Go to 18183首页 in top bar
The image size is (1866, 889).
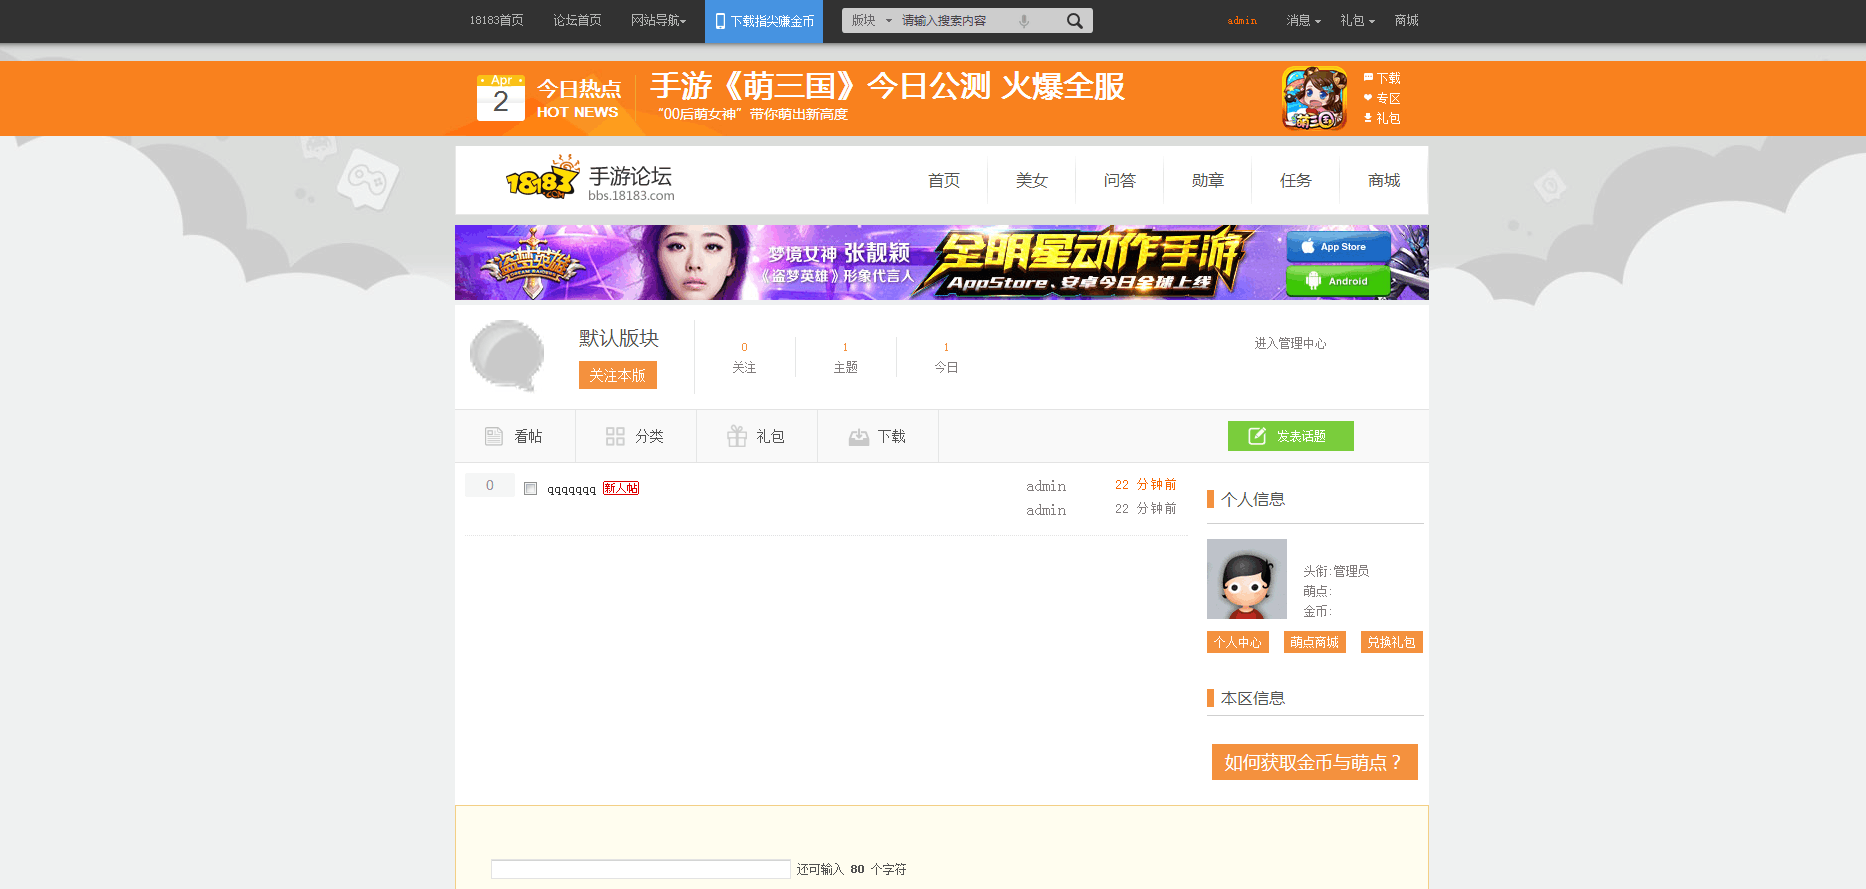(497, 21)
